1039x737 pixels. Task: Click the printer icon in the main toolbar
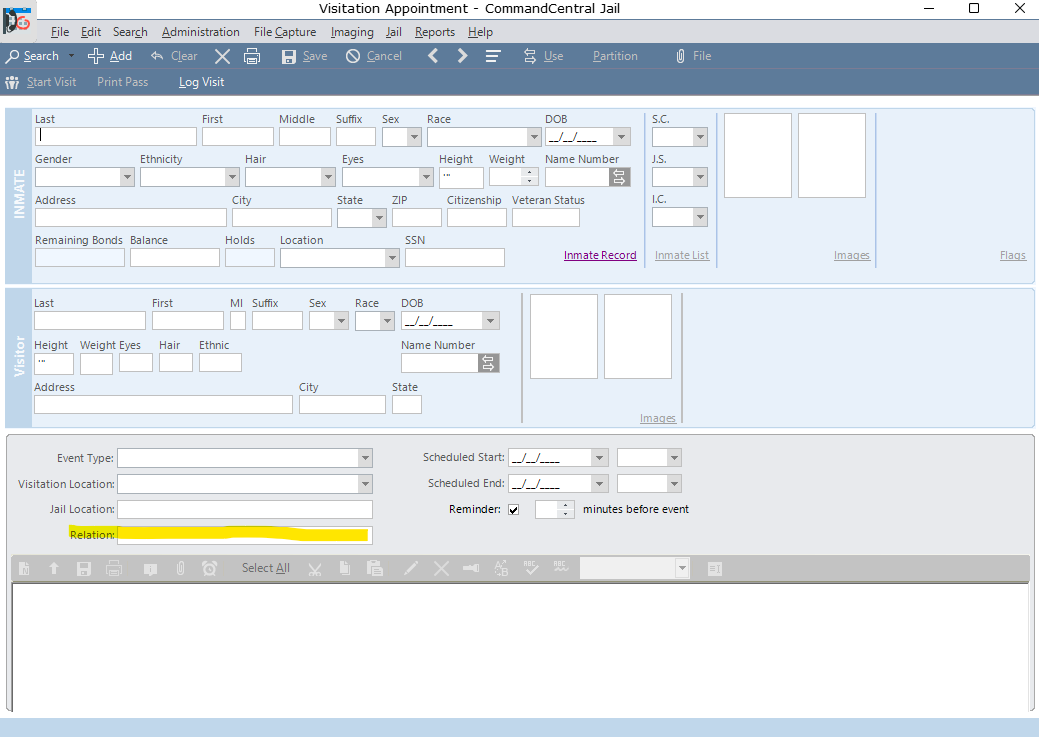pyautogui.click(x=252, y=56)
